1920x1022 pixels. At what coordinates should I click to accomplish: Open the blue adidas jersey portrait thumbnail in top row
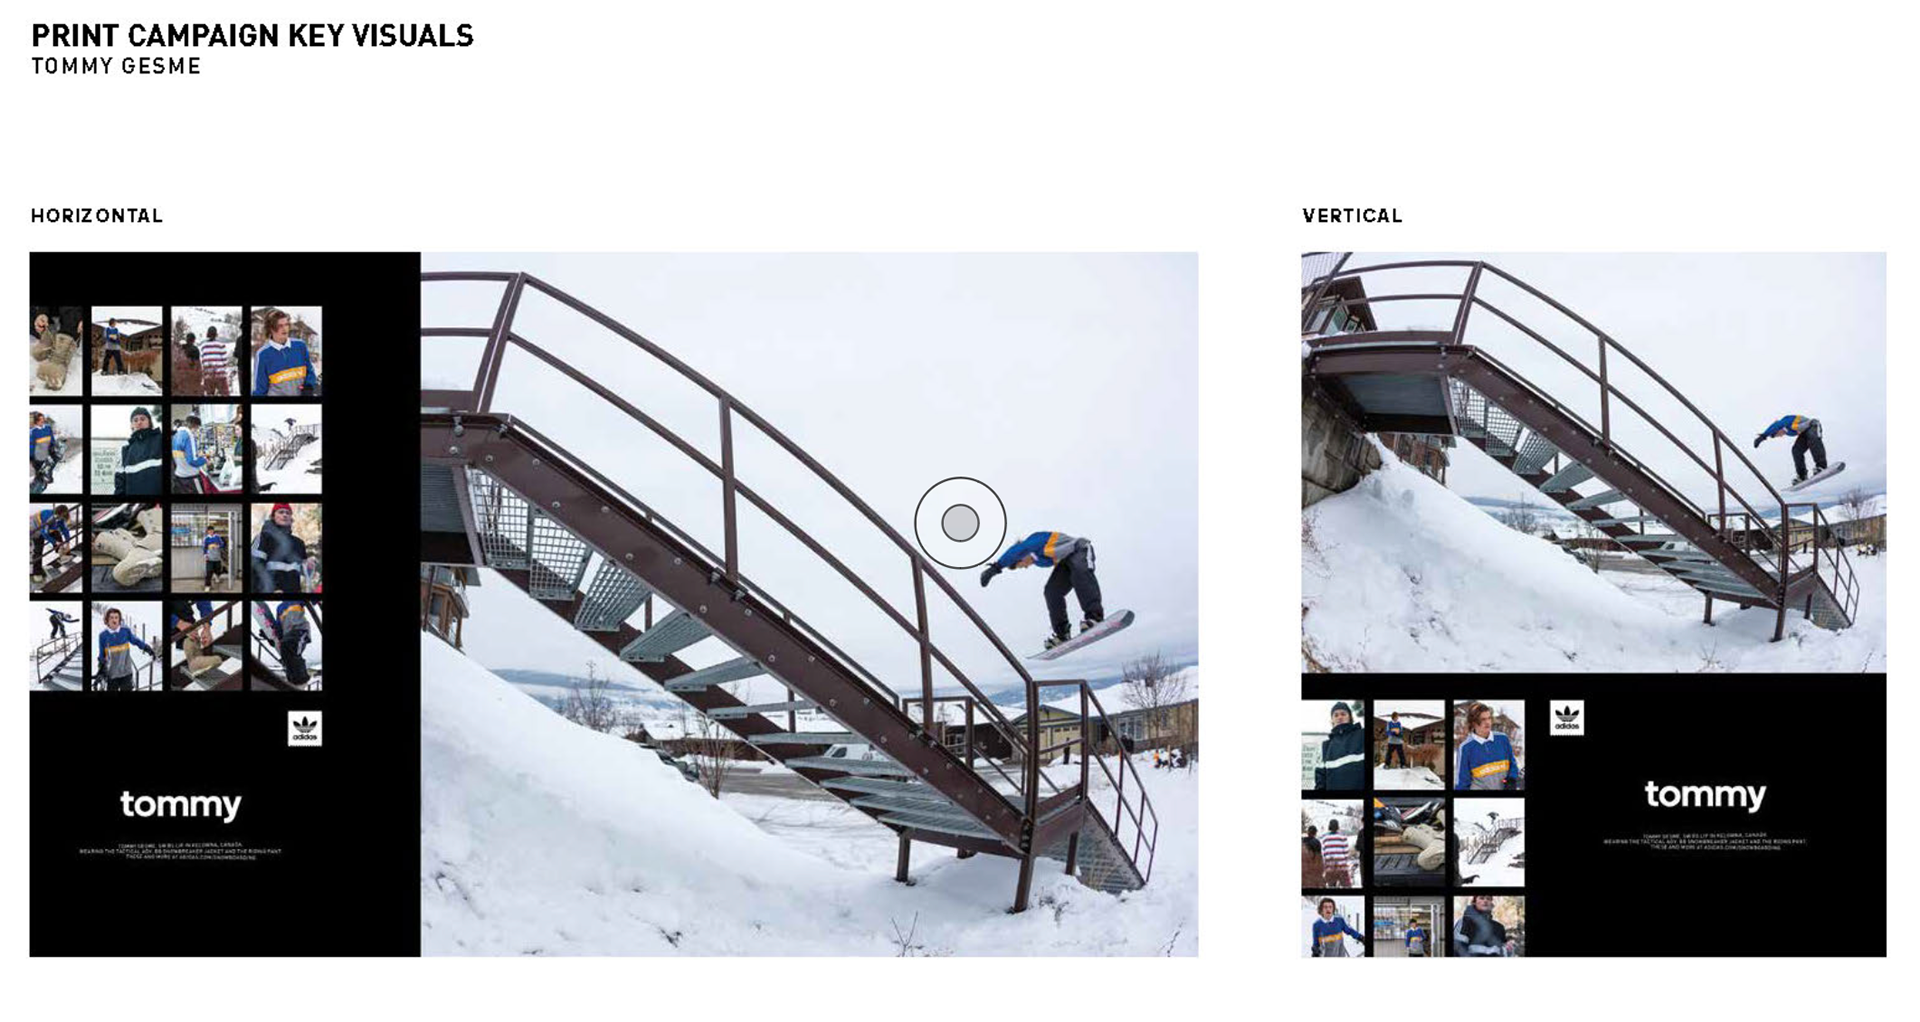pos(286,351)
